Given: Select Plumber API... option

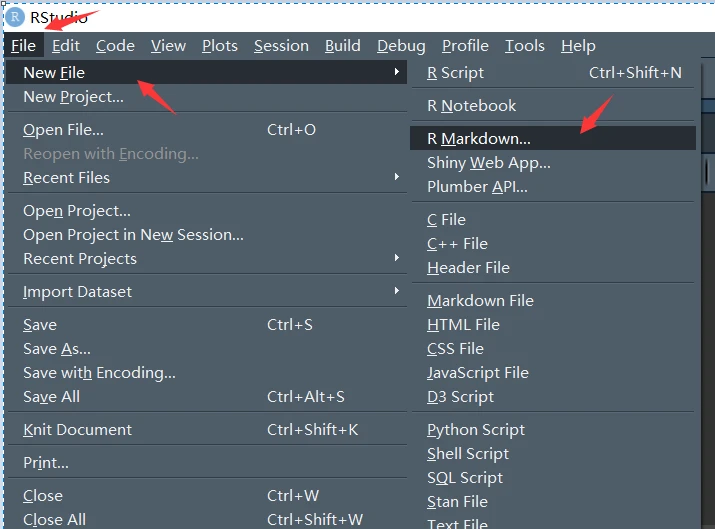Looking at the screenshot, I should point(477,187).
